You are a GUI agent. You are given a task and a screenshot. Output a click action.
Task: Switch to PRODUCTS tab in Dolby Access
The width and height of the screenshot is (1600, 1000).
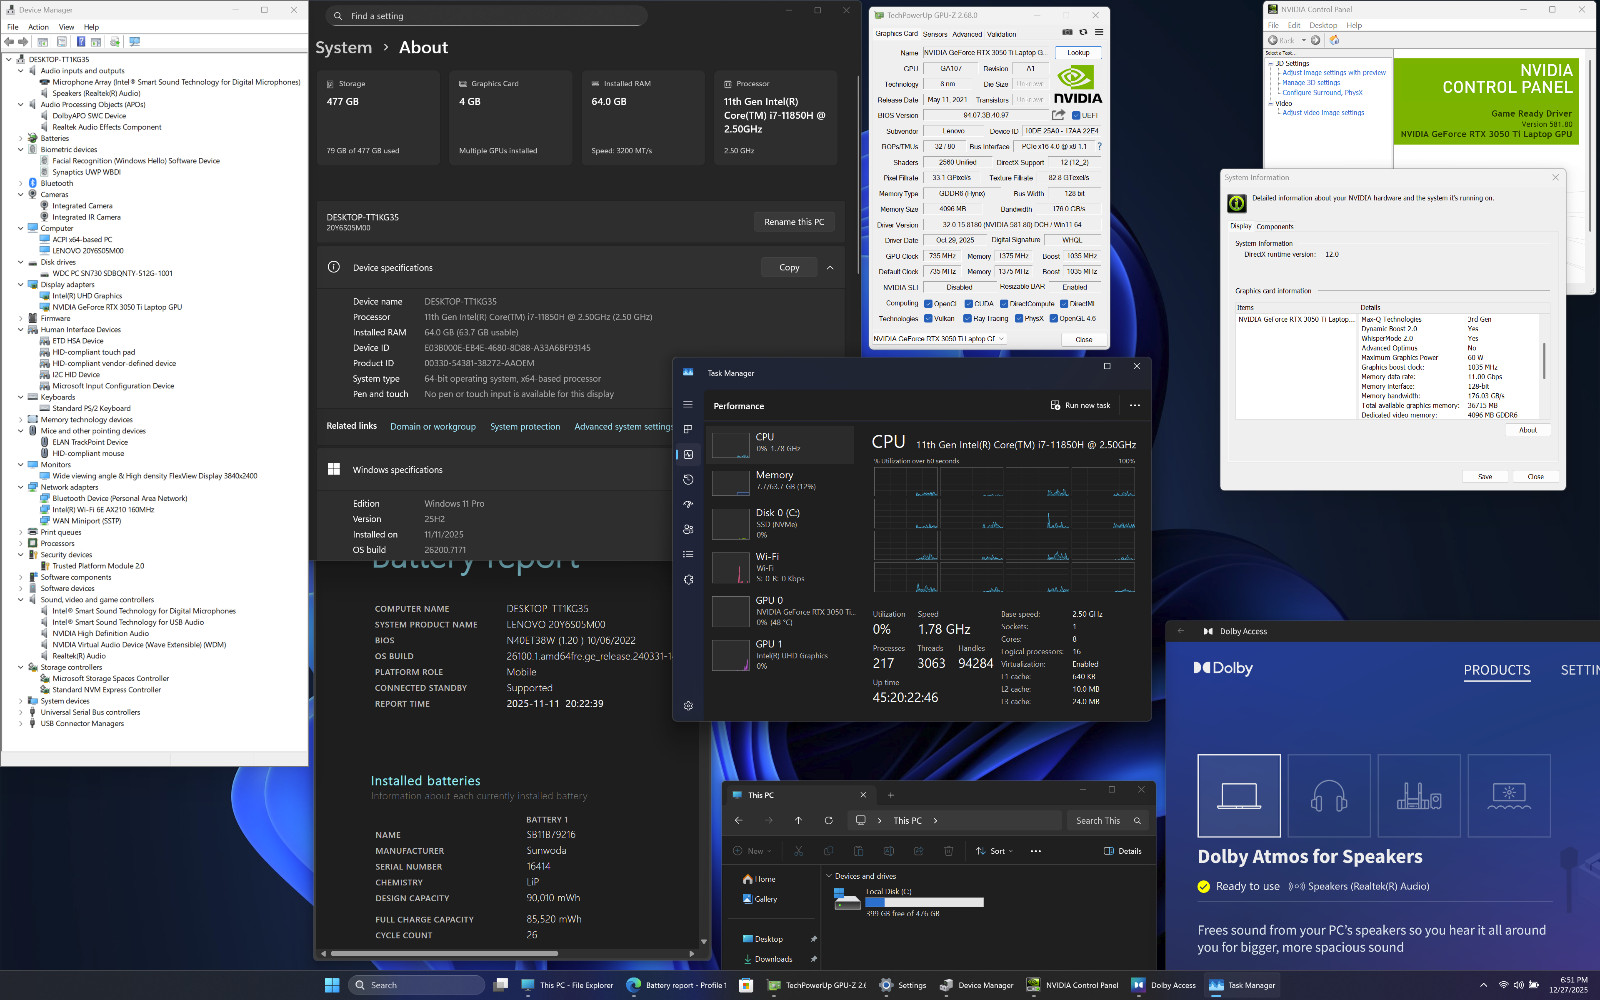tap(1497, 670)
